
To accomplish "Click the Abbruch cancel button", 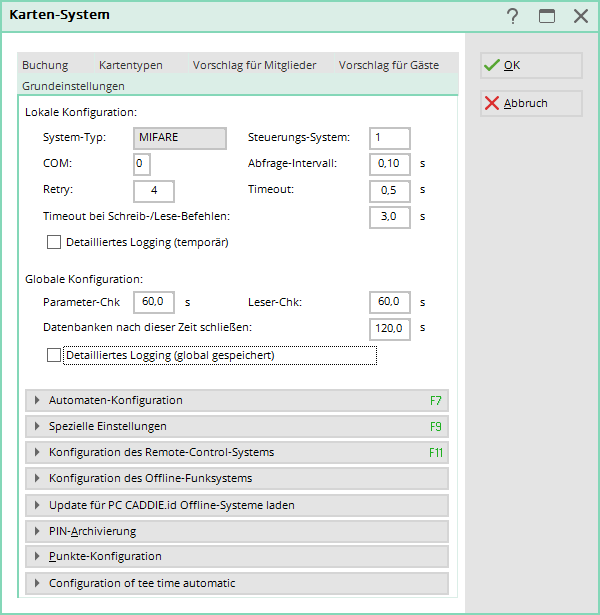I will coord(531,103).
